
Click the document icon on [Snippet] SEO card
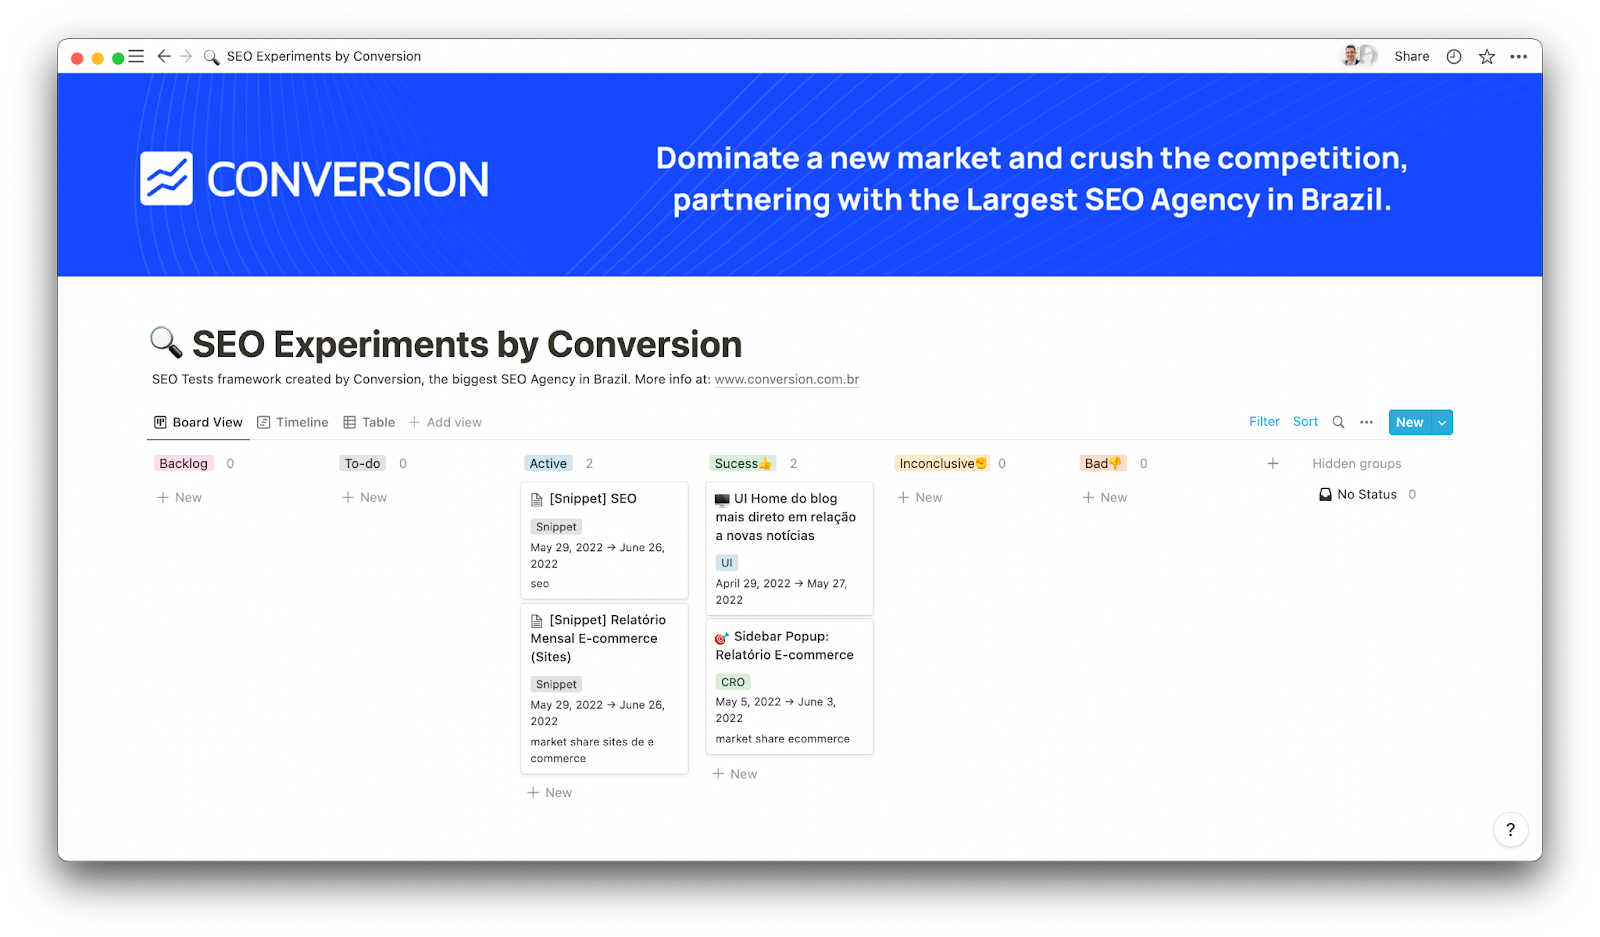pos(537,499)
